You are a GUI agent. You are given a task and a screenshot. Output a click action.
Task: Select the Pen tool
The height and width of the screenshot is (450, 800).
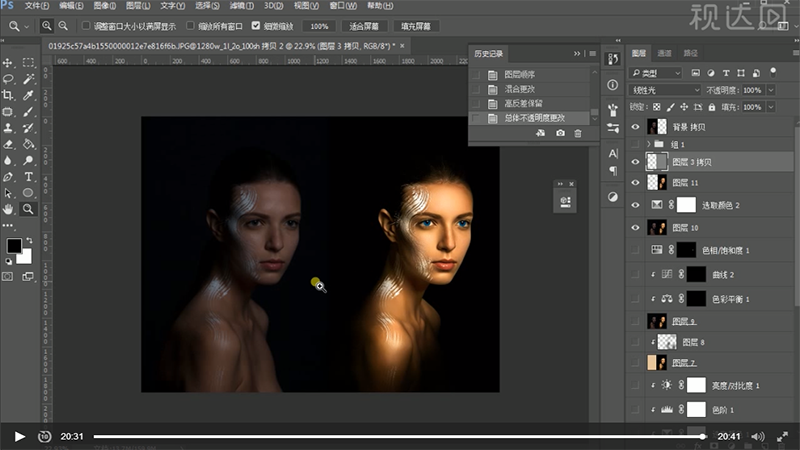pyautogui.click(x=8, y=177)
